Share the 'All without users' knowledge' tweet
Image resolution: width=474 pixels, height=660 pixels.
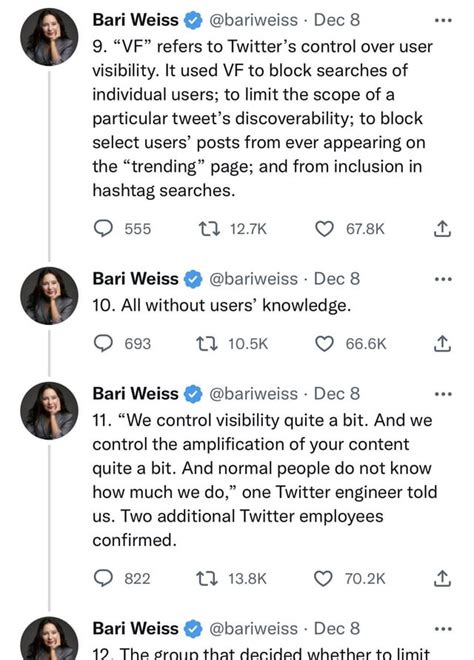click(x=442, y=343)
